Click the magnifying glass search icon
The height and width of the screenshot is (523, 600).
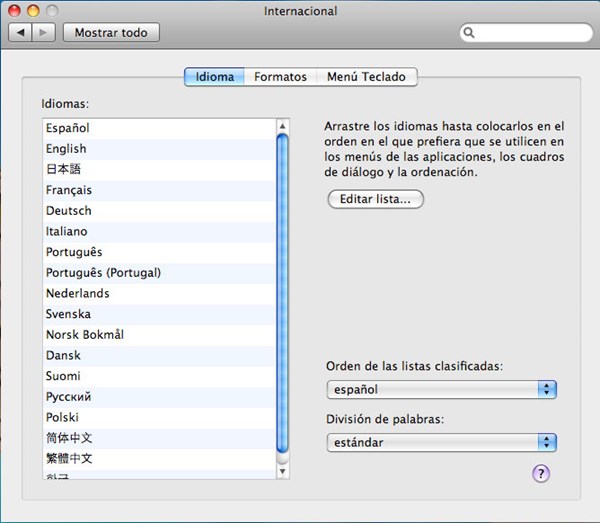pyautogui.click(x=471, y=34)
